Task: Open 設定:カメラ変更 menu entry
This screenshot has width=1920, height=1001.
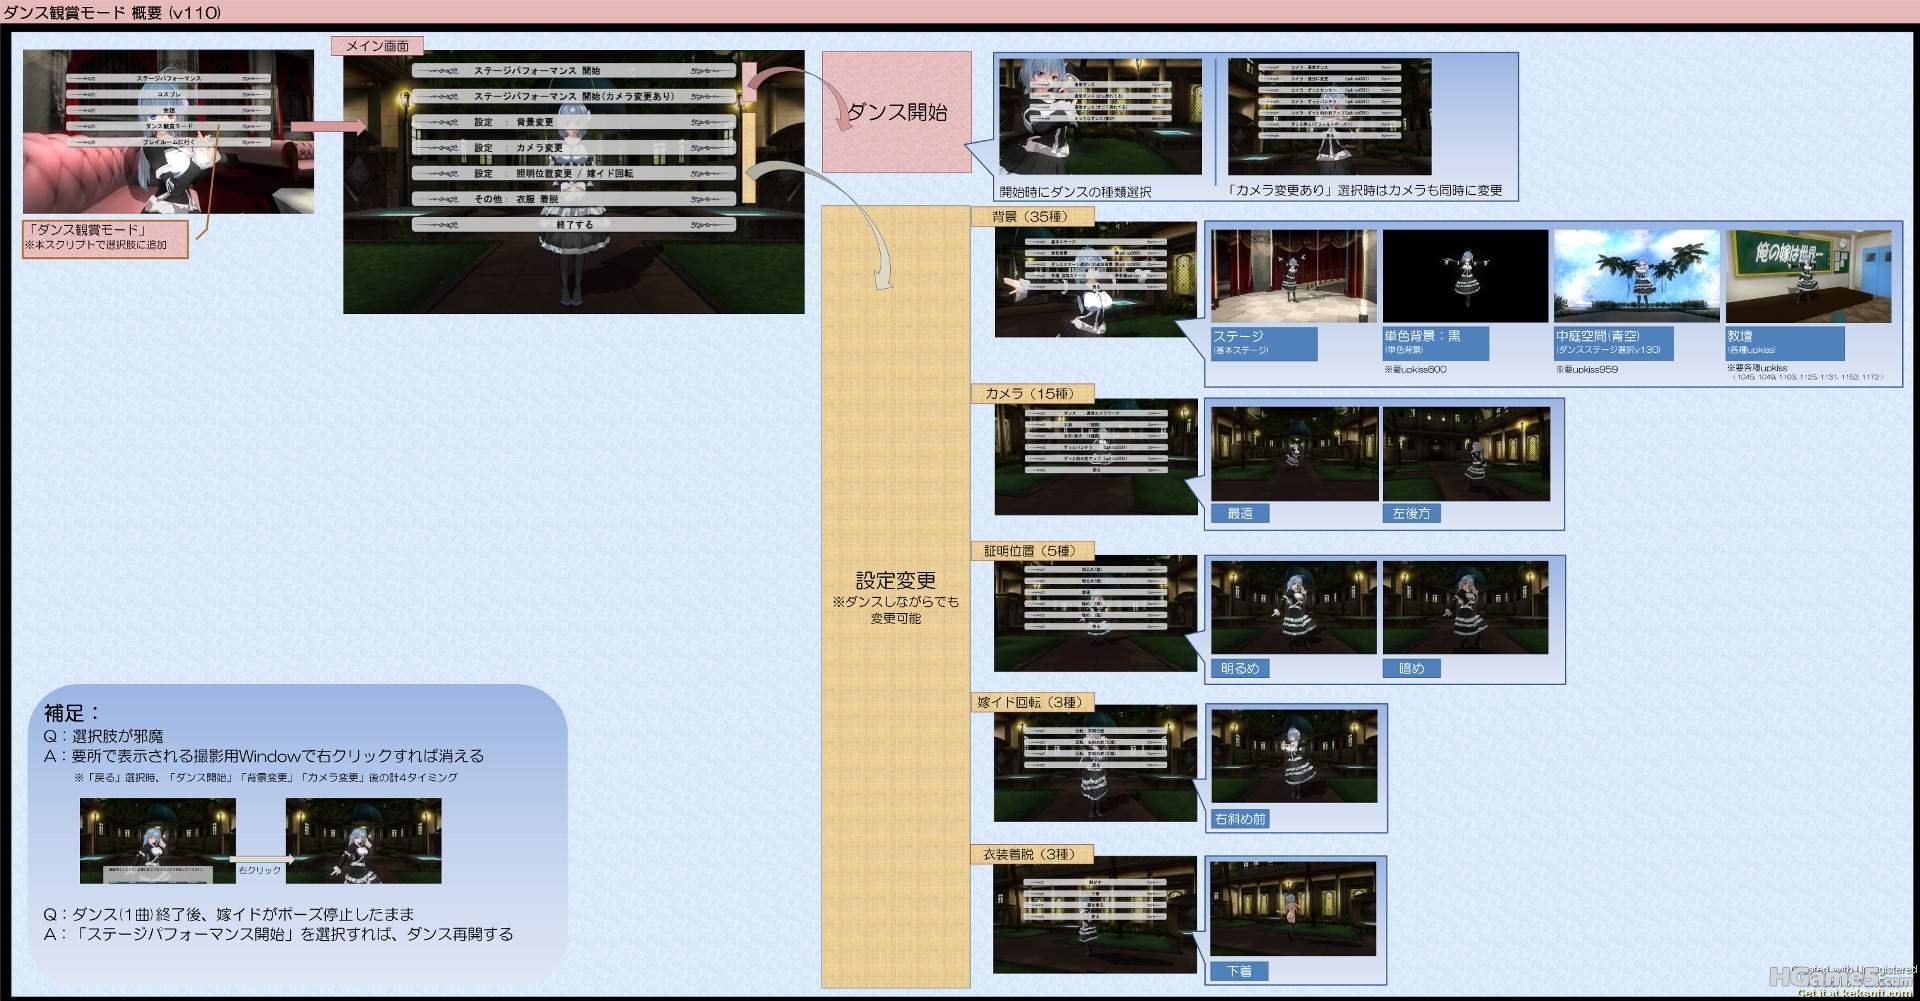Action: [574, 148]
